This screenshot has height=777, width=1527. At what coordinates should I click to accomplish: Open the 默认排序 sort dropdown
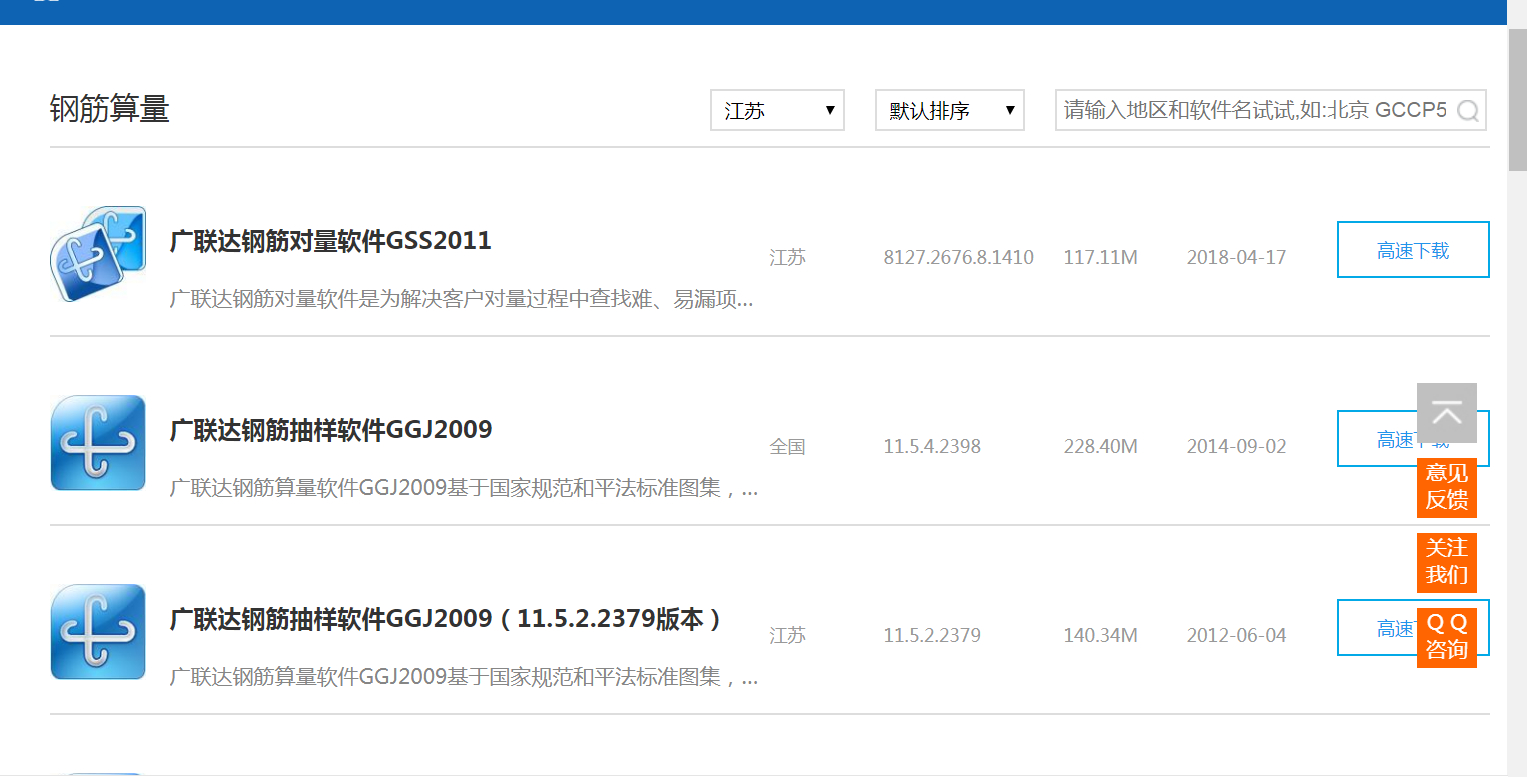[950, 110]
